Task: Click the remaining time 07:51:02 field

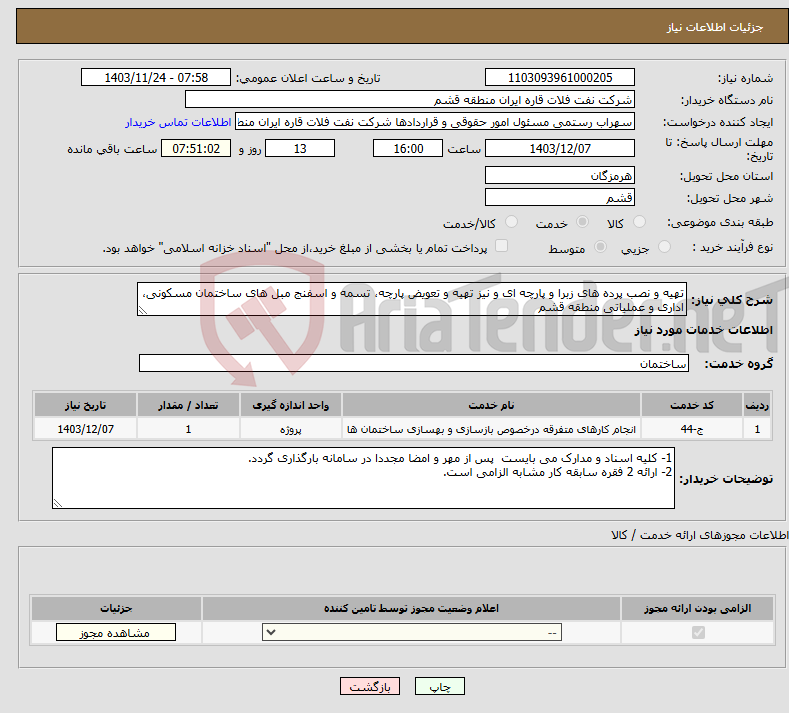Action: tap(196, 148)
